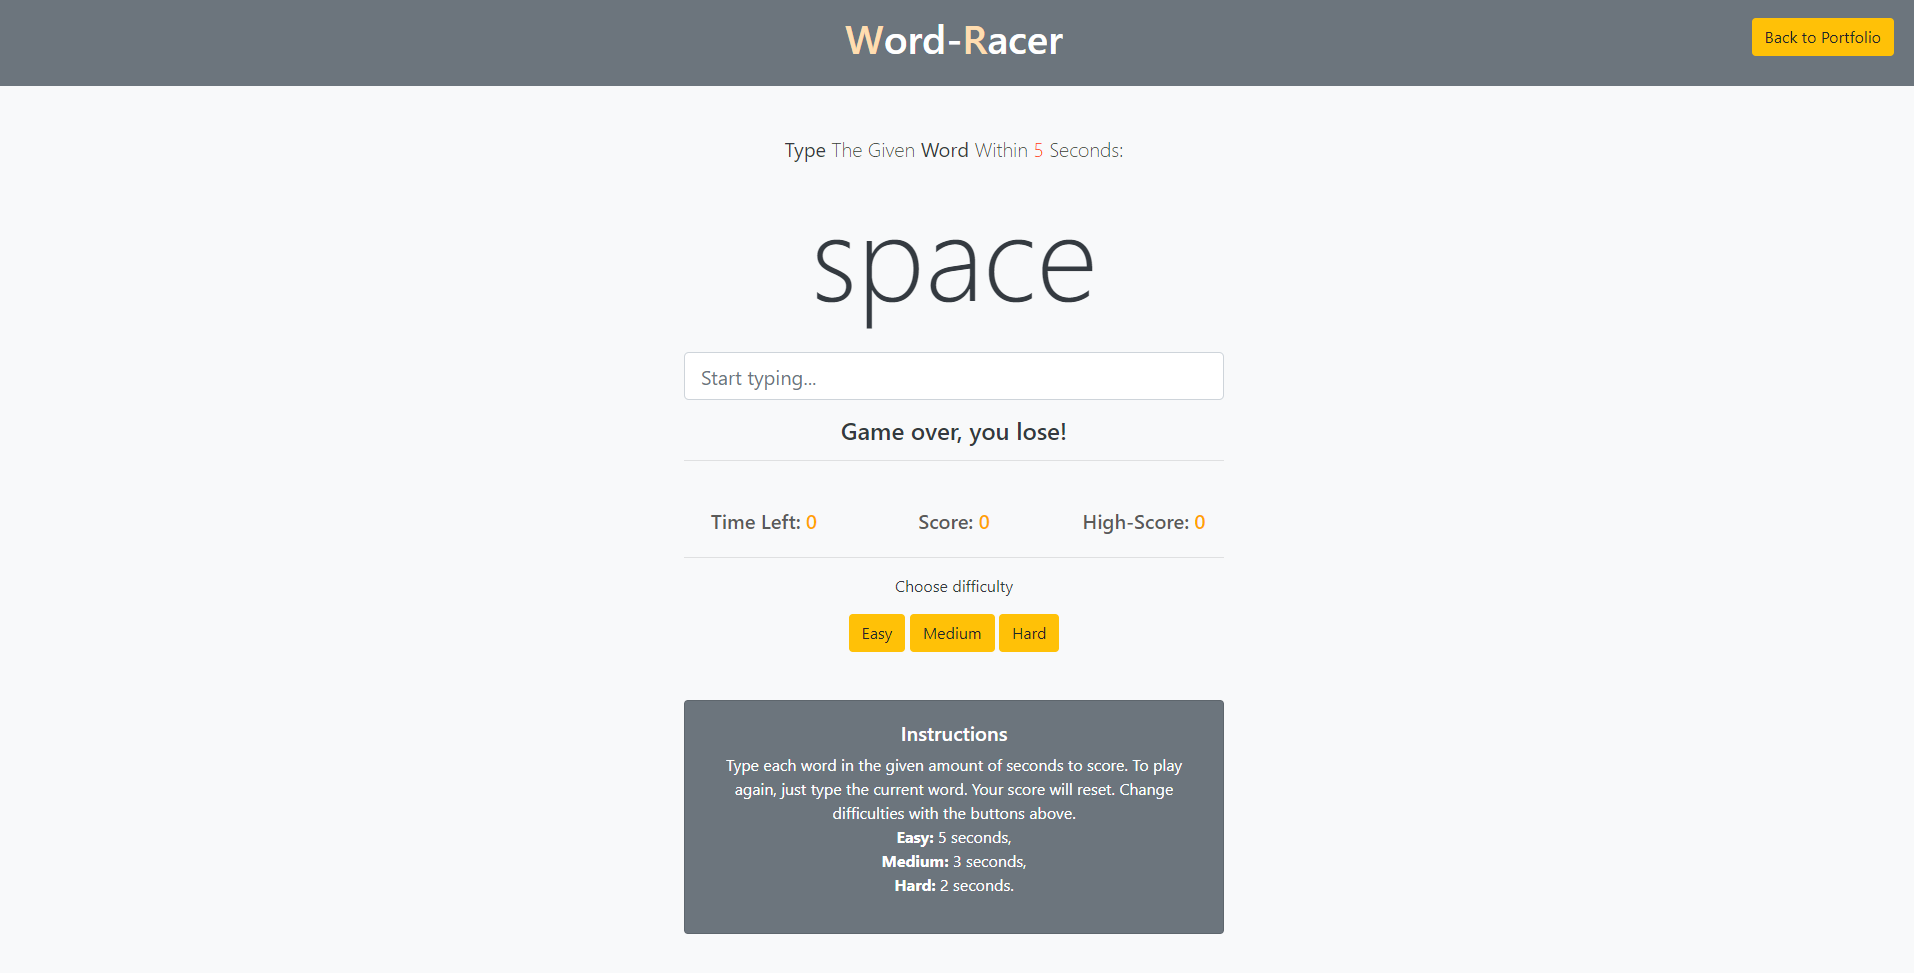Click the red seconds number in the prompt
Image resolution: width=1914 pixels, height=973 pixels.
(1038, 150)
